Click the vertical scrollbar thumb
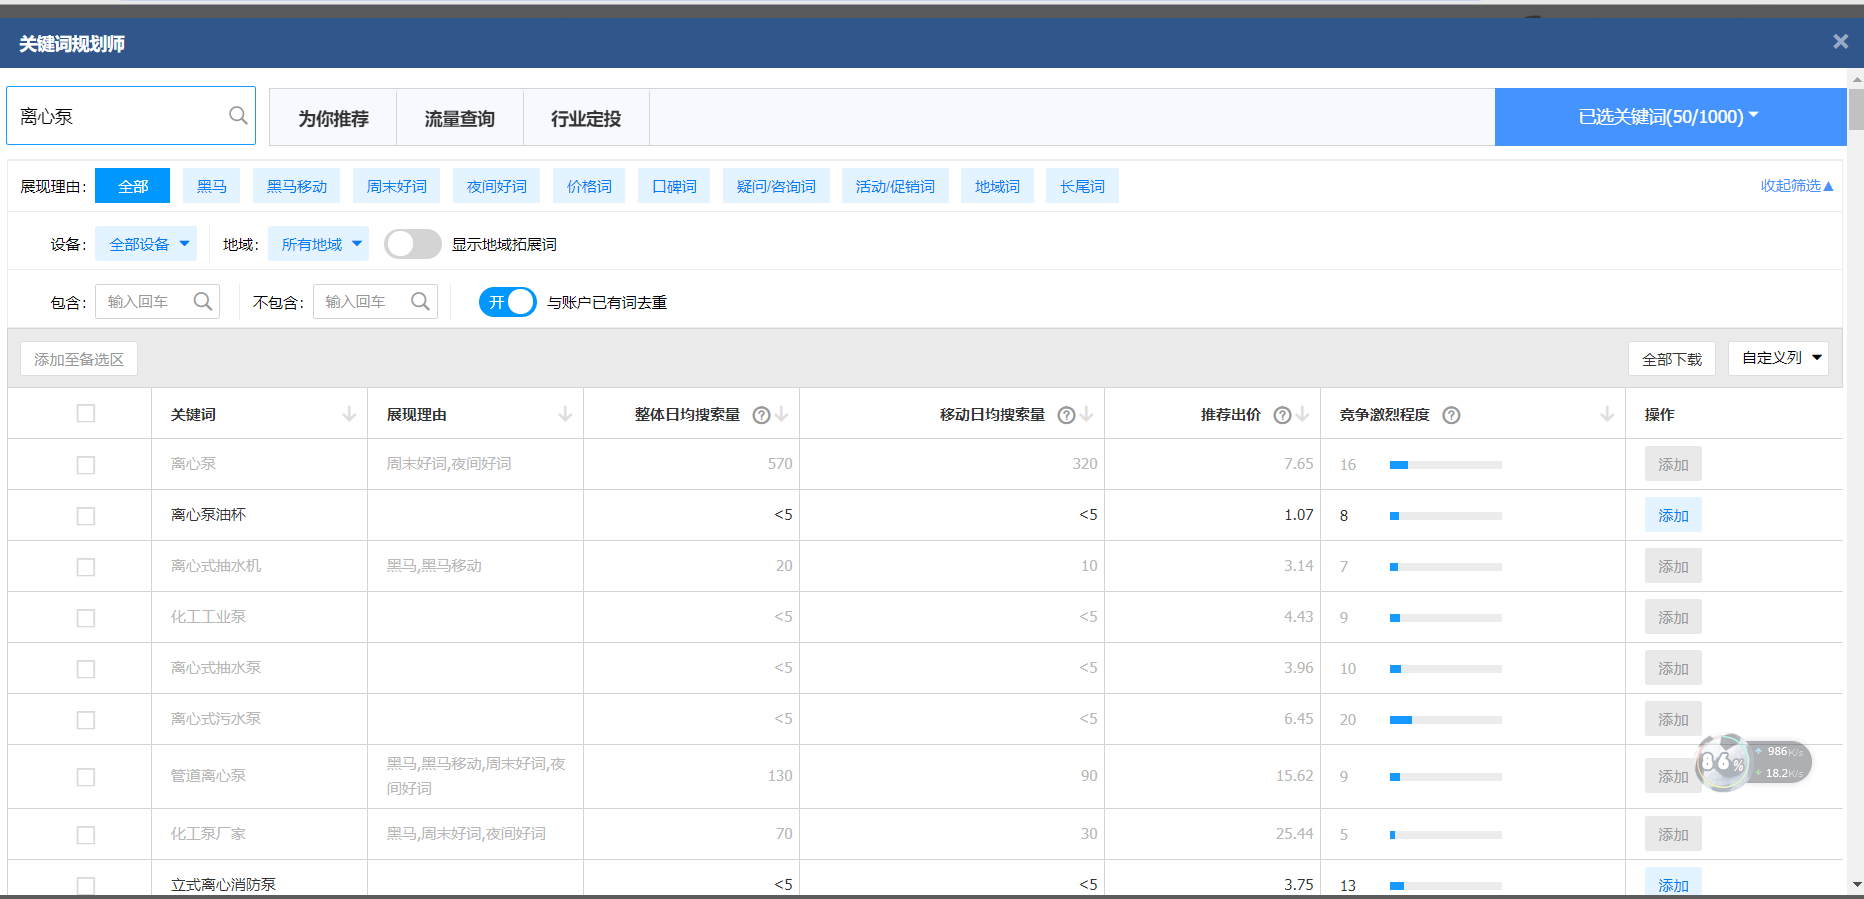This screenshot has height=899, width=1864. (x=1856, y=109)
